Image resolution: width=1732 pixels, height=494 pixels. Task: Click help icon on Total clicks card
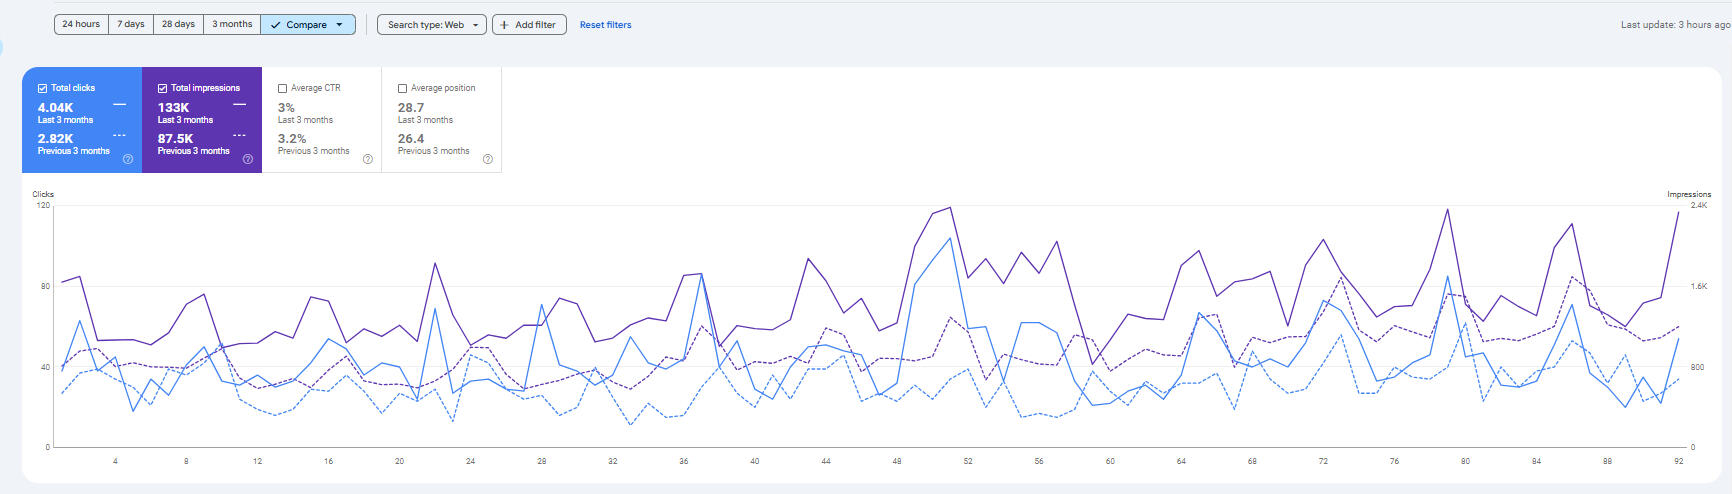click(x=128, y=159)
